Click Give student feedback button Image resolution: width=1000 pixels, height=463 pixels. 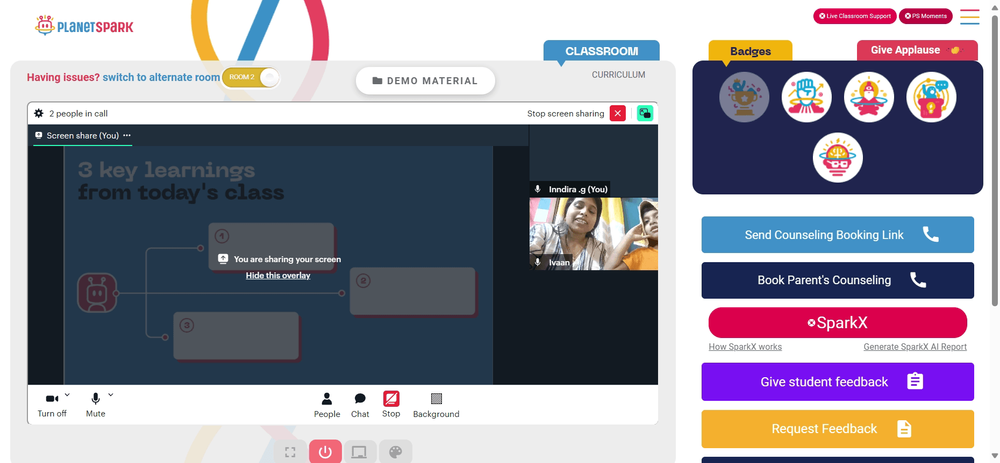(837, 382)
